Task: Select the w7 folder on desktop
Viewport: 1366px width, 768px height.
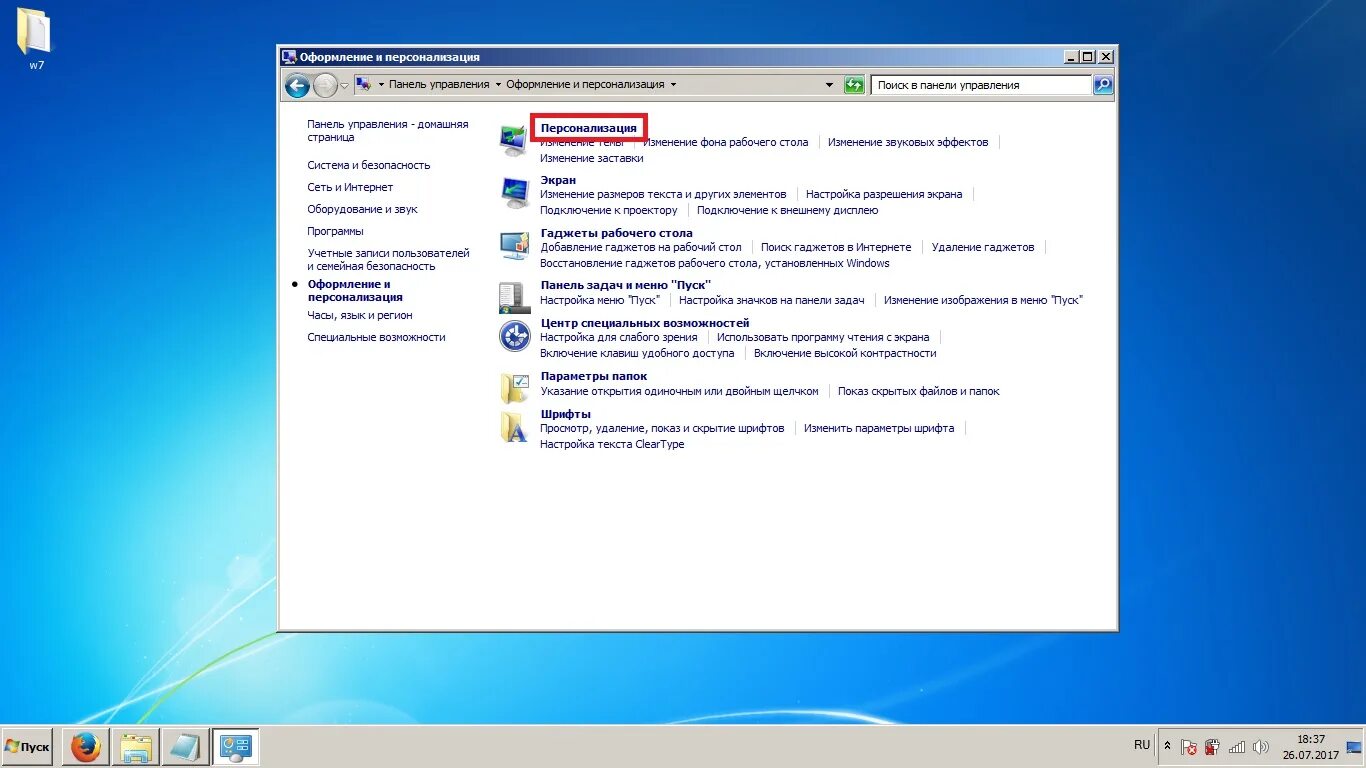Action: point(35,40)
